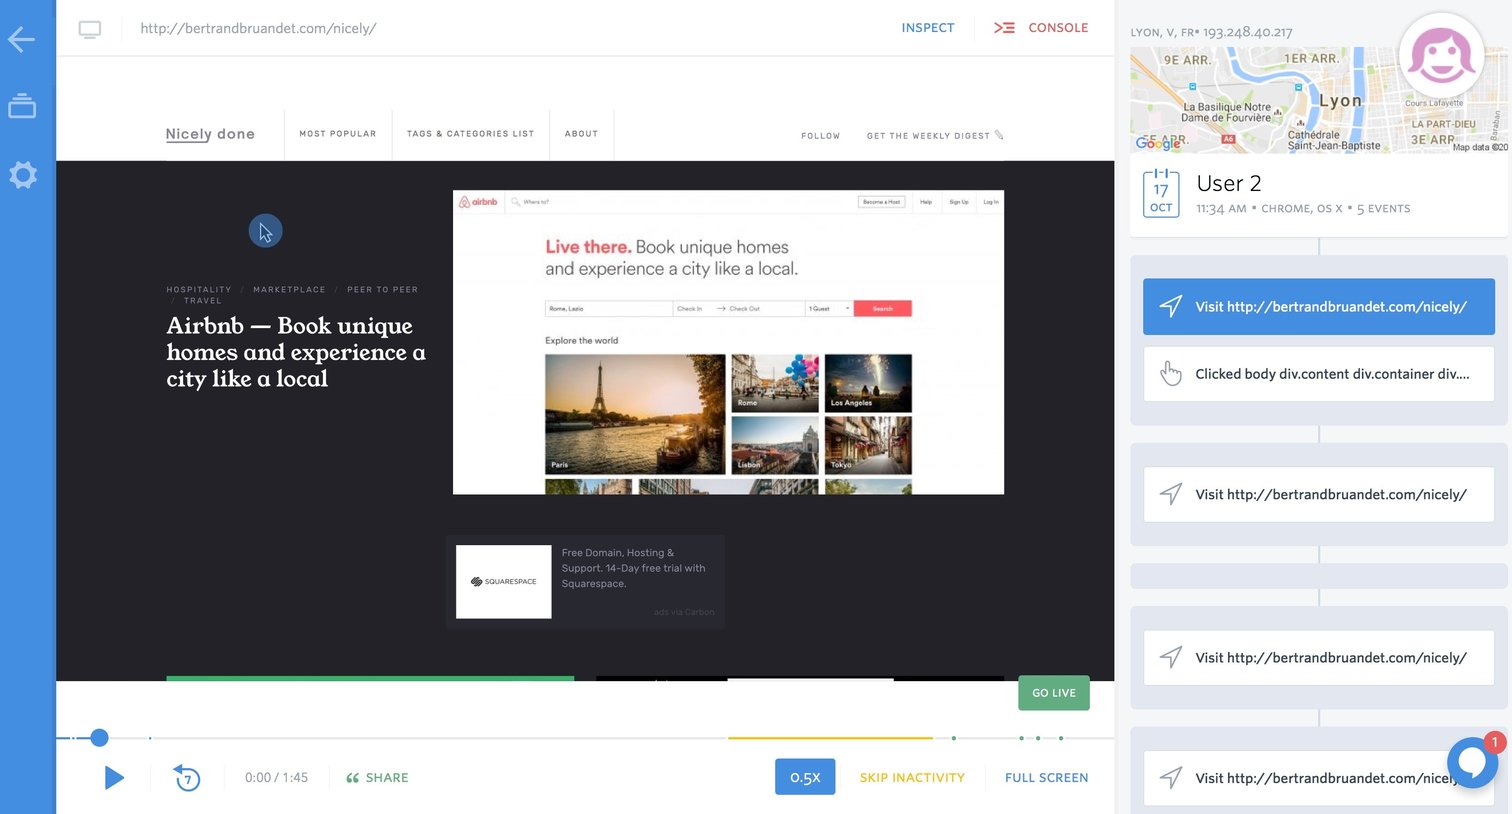The width and height of the screenshot is (1512, 814).
Task: Click the yellow inactivity segment on timeline
Action: point(830,738)
